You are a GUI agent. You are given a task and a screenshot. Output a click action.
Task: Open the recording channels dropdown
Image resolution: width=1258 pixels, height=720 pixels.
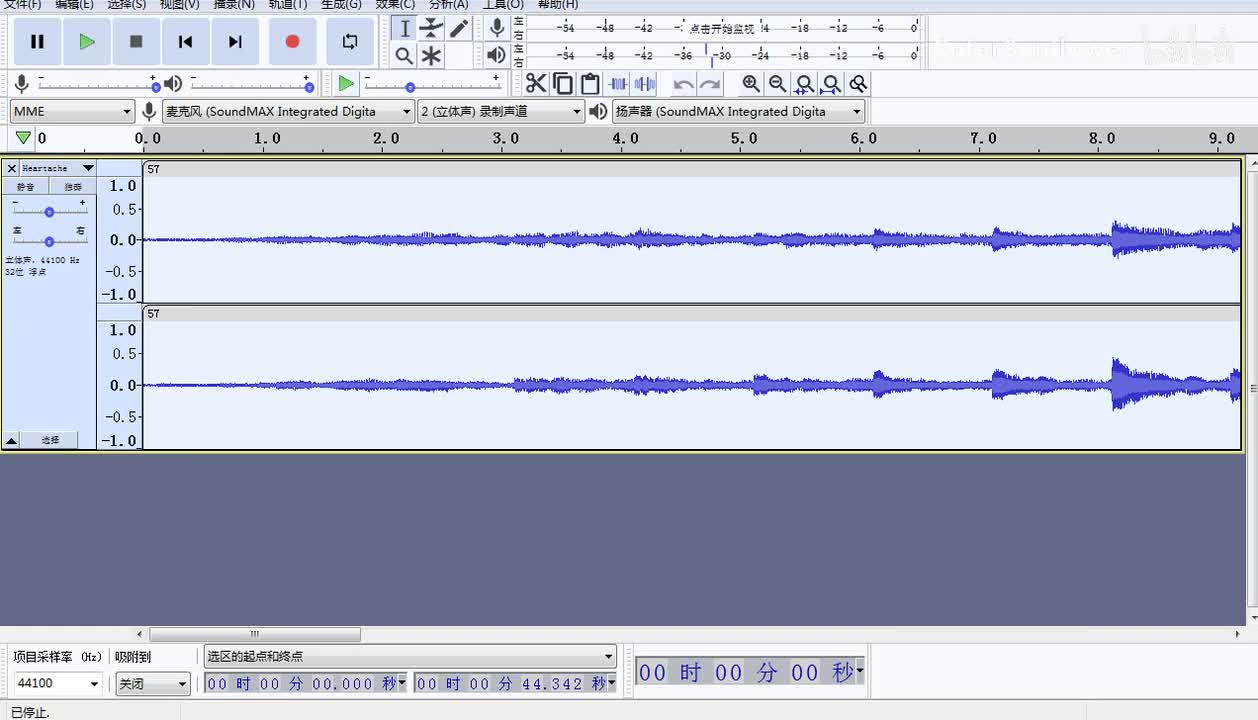pos(501,111)
